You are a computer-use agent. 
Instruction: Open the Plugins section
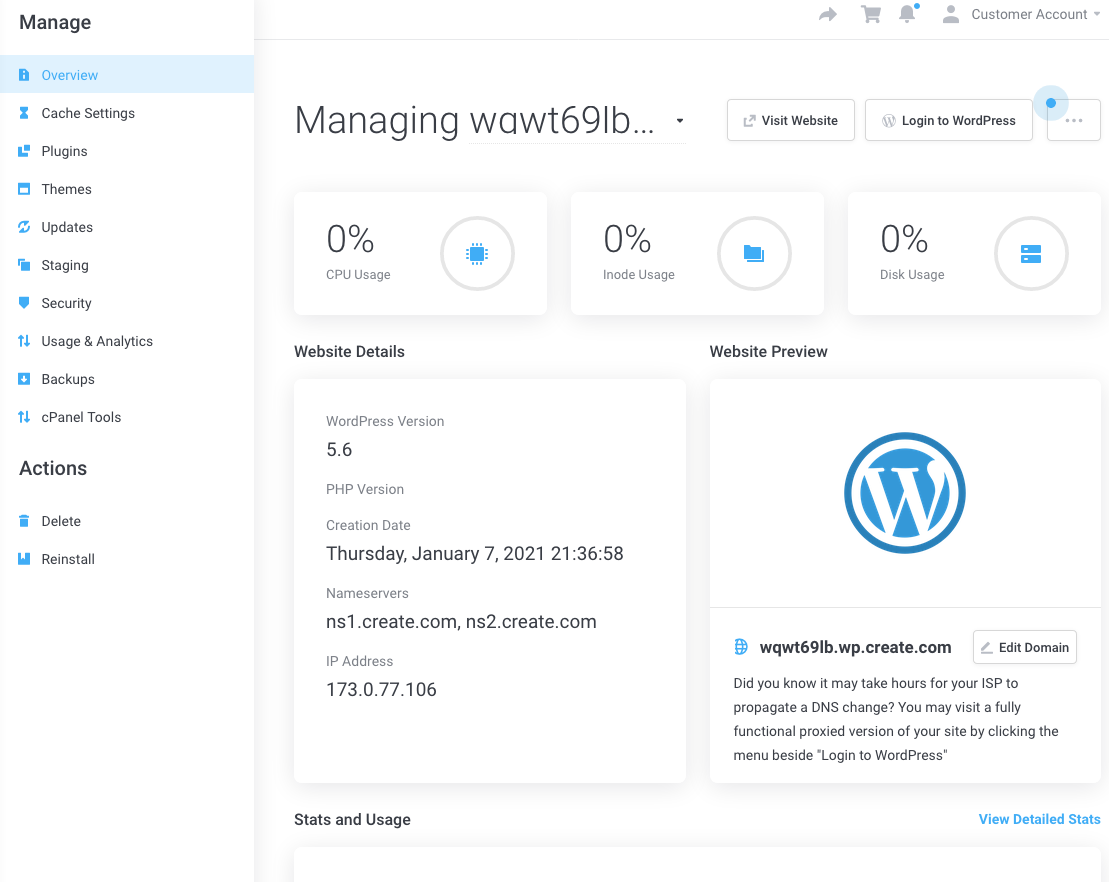[x=64, y=151]
